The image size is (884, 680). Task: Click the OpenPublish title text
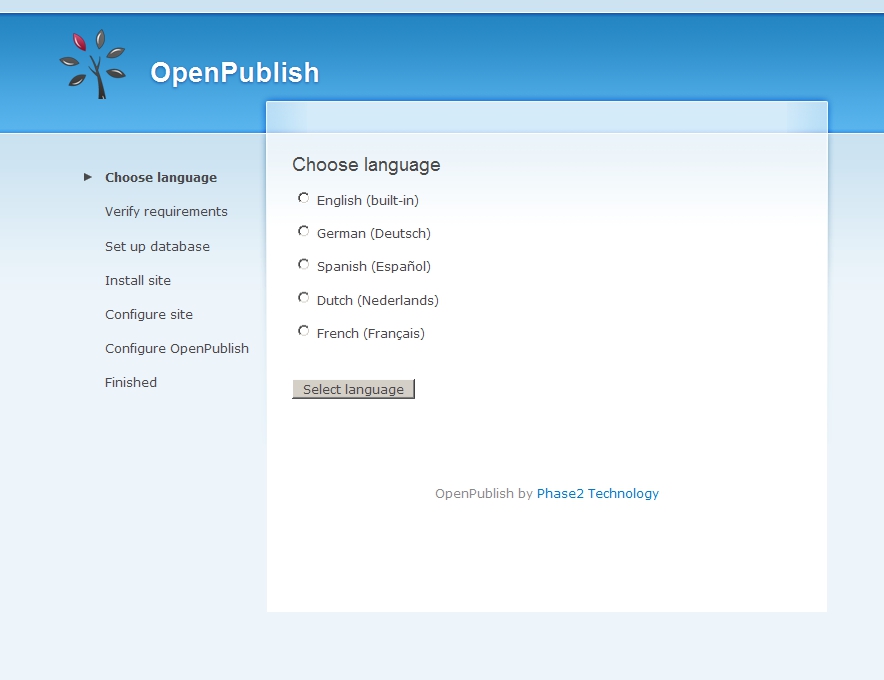coord(235,73)
